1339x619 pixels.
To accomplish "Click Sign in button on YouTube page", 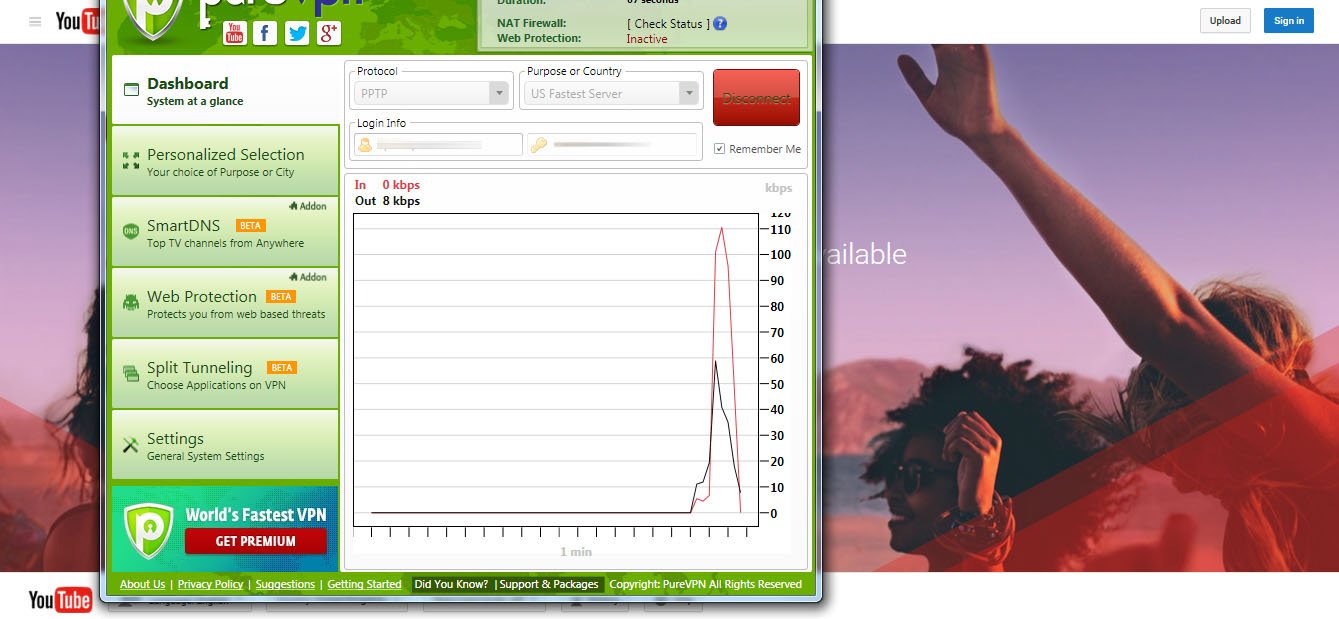I will [1289, 21].
